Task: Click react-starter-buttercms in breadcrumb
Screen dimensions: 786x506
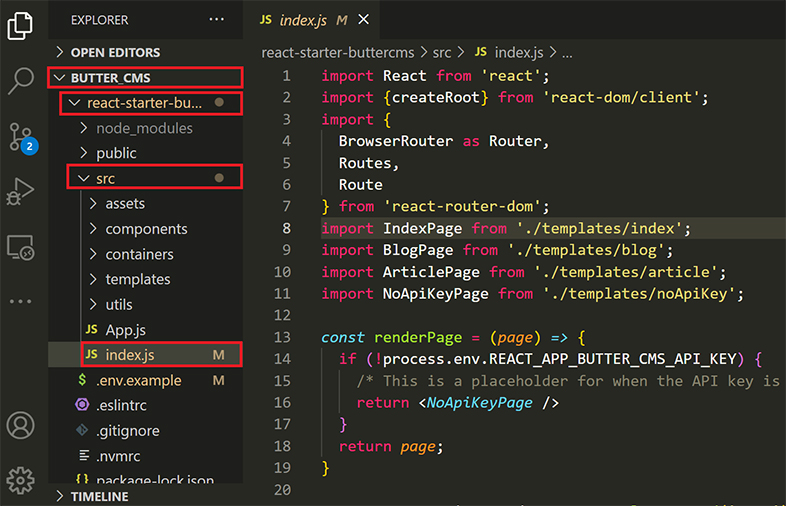Action: (x=338, y=53)
